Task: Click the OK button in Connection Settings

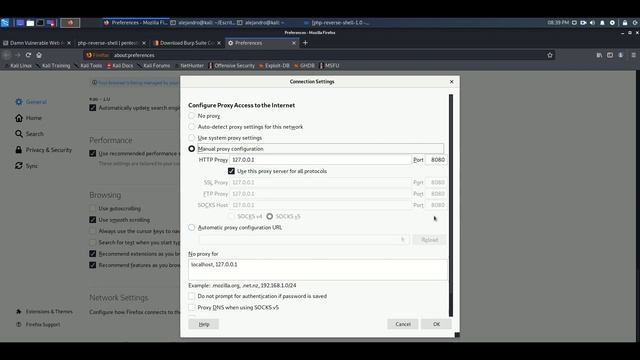Action: click(436, 324)
